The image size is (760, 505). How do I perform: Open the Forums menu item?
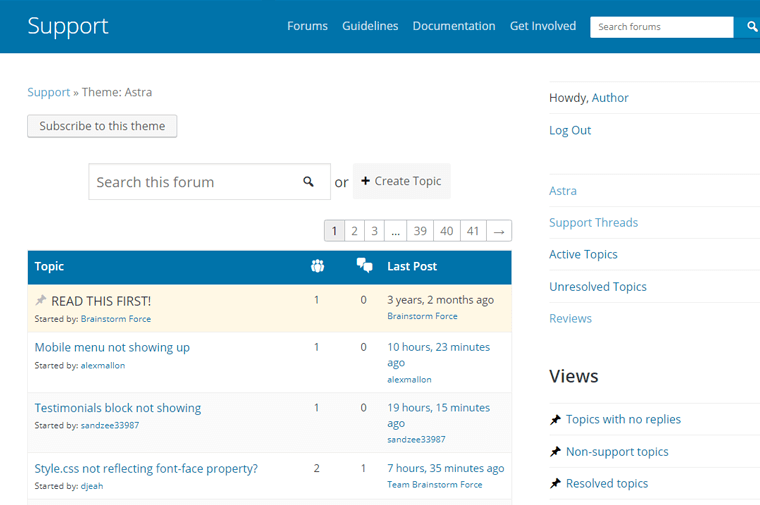click(x=307, y=26)
